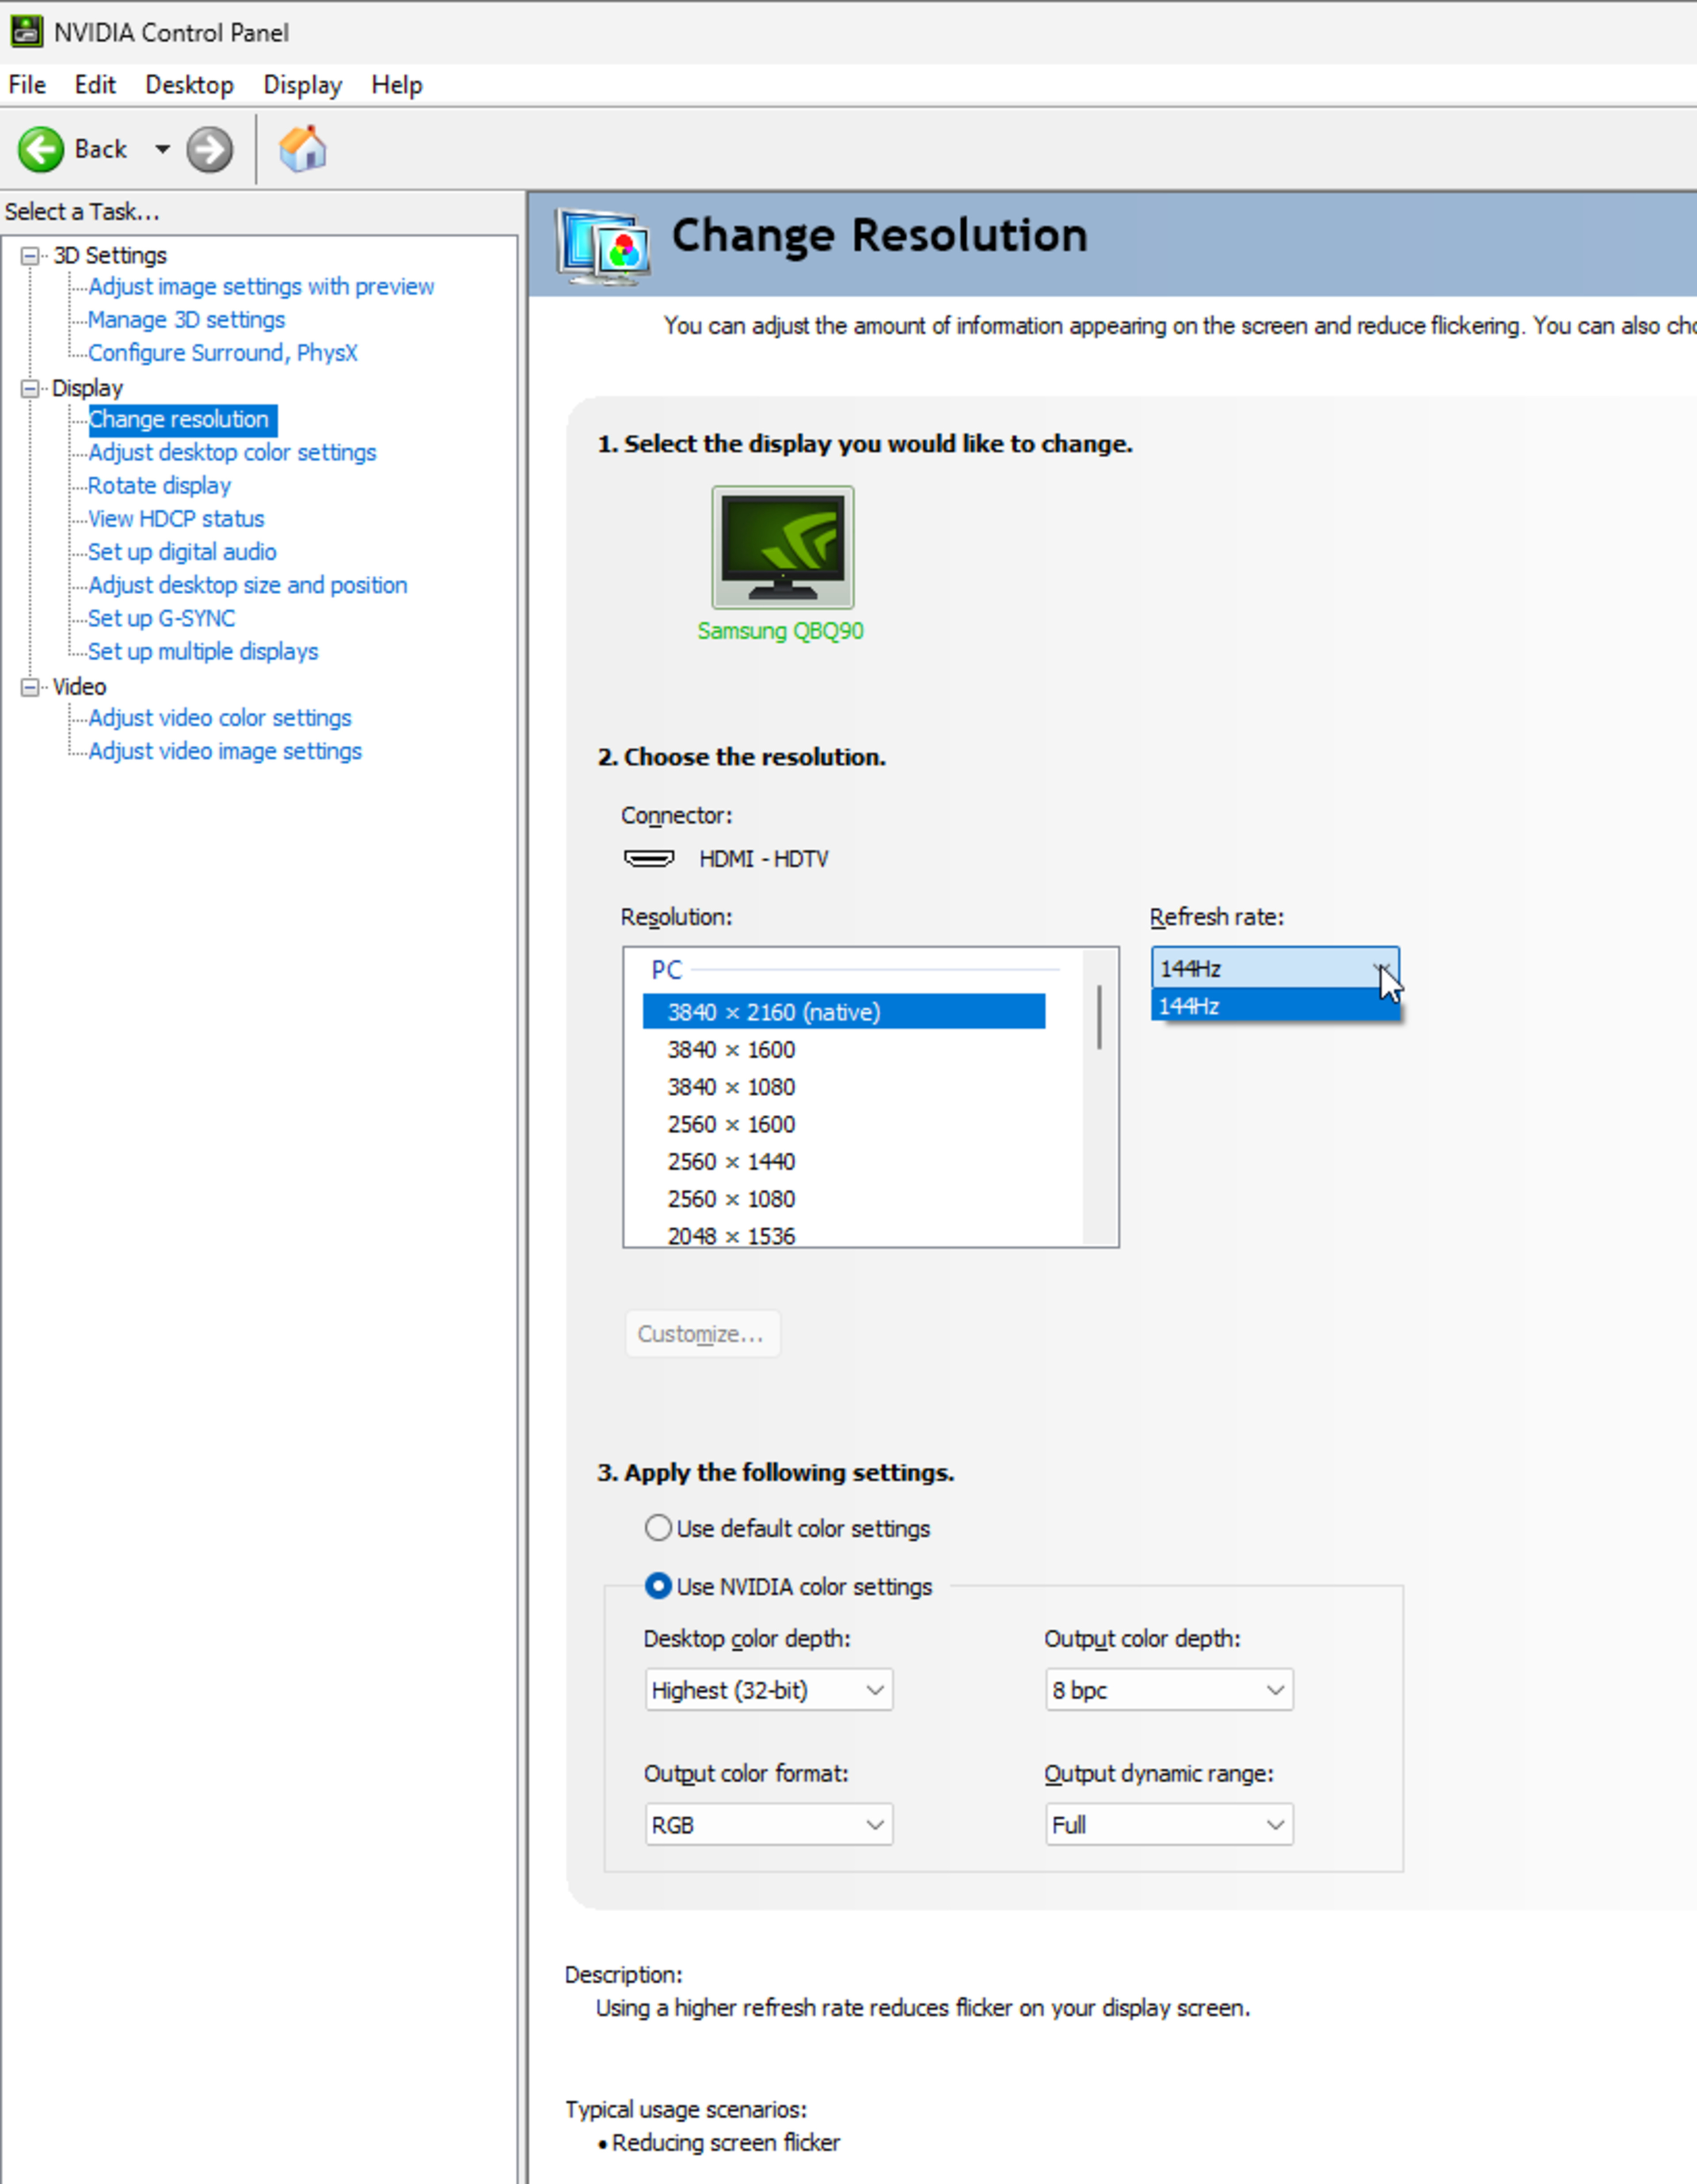
Task: Open the Back history dropdown arrow
Action: point(162,150)
